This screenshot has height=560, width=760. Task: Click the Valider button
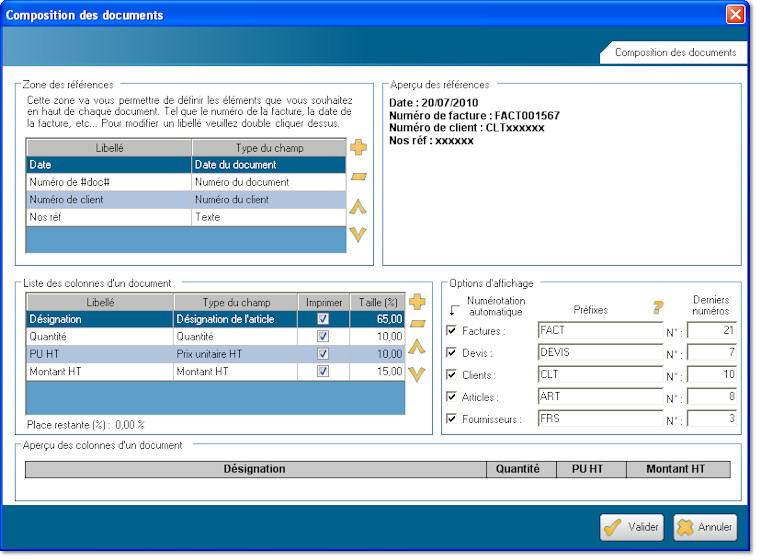(632, 527)
